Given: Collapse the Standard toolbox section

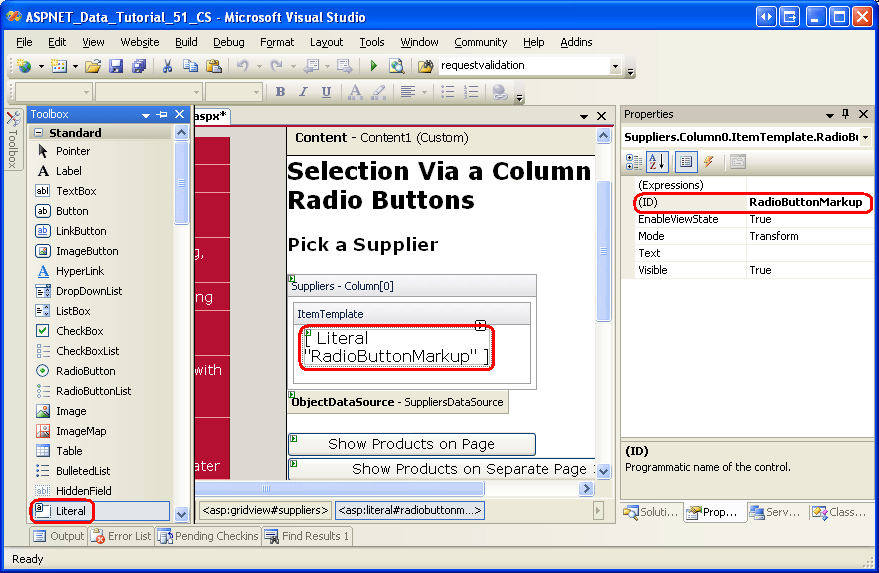Looking at the screenshot, I should point(38,132).
